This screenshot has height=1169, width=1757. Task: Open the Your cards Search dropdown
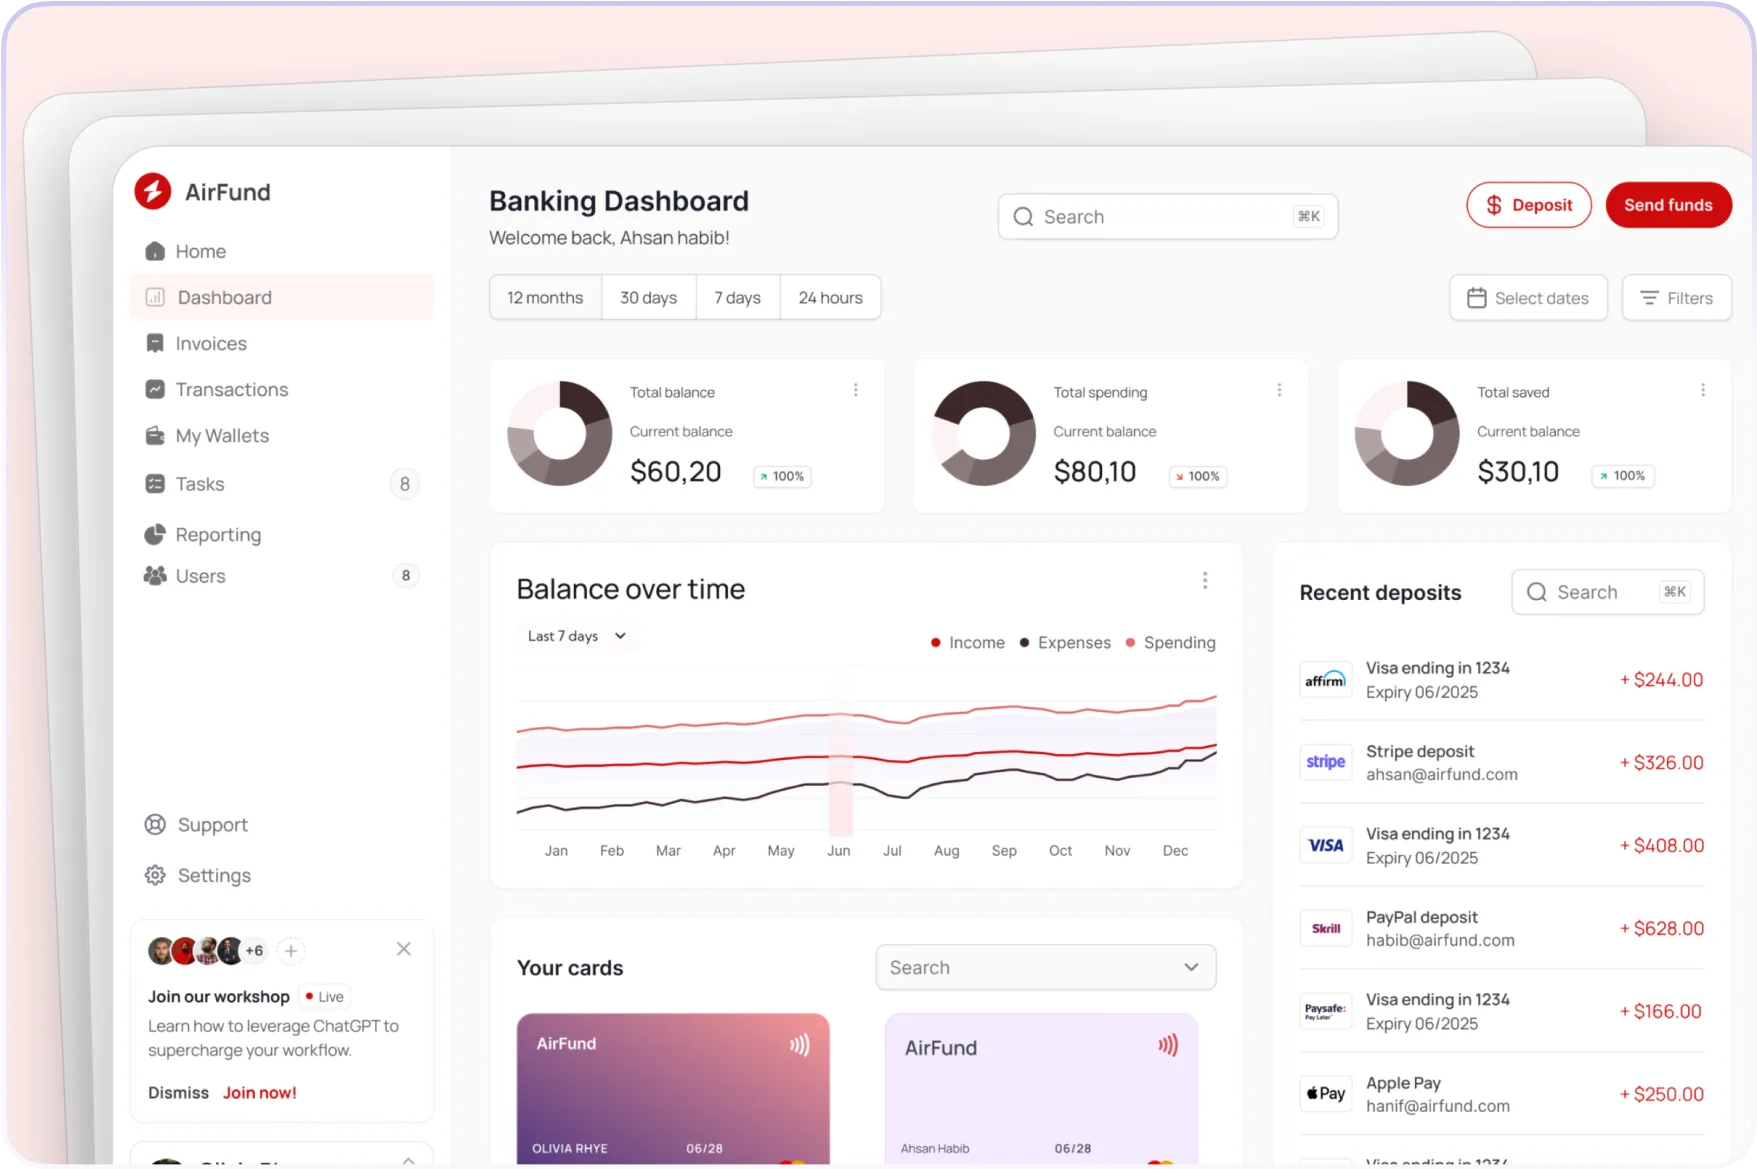1046,967
